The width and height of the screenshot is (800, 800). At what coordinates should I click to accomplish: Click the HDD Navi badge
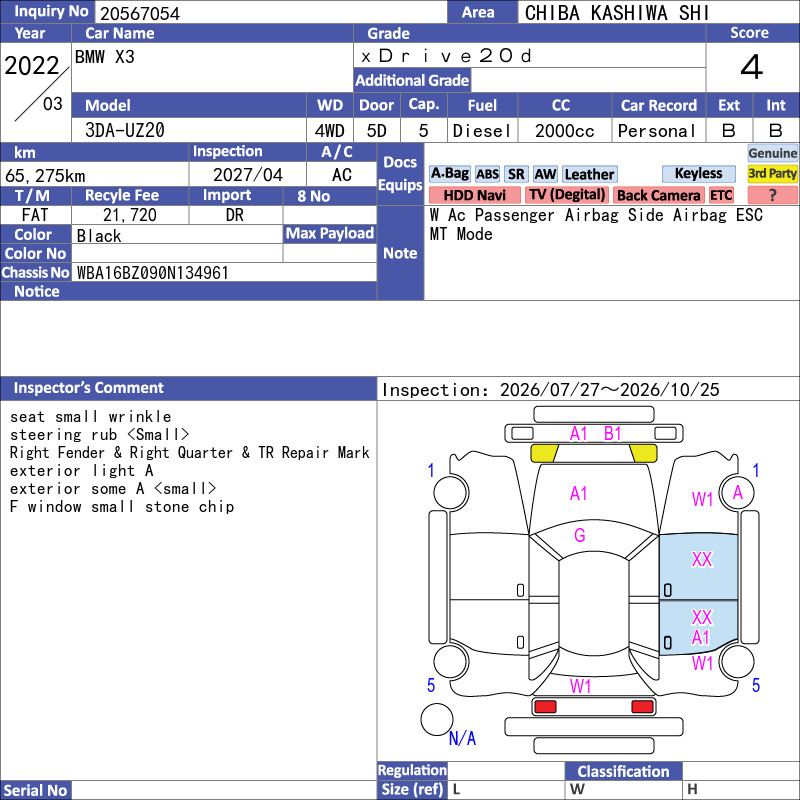474,195
